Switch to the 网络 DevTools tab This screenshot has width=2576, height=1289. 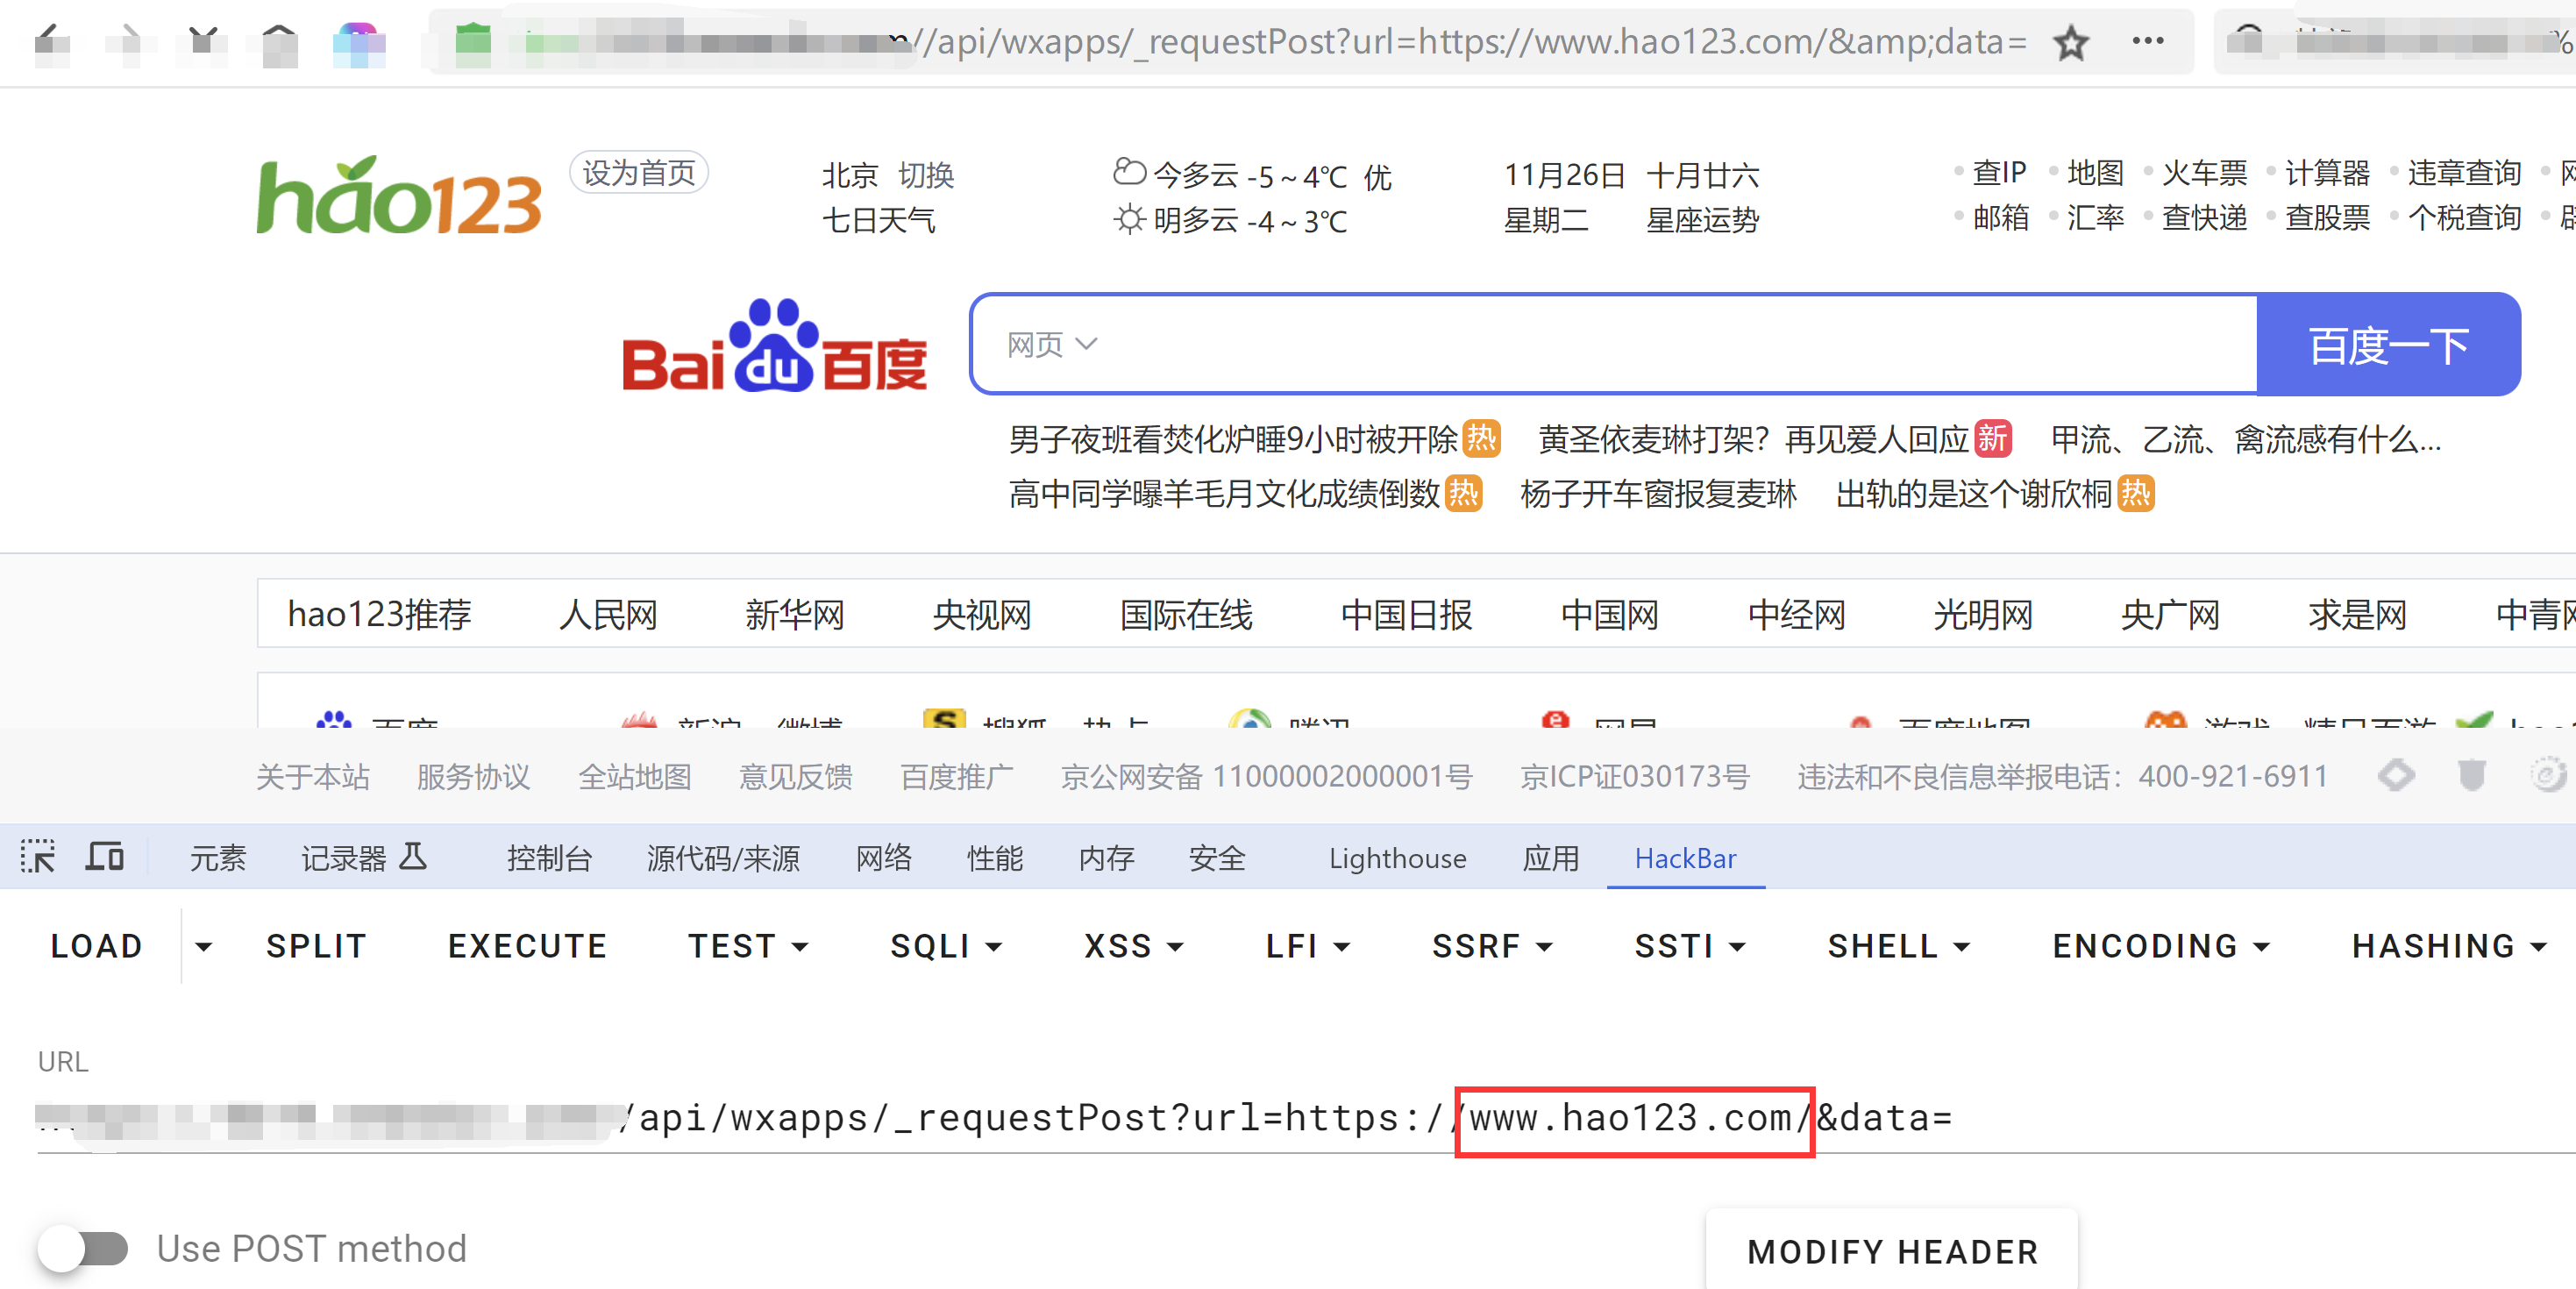click(x=883, y=858)
